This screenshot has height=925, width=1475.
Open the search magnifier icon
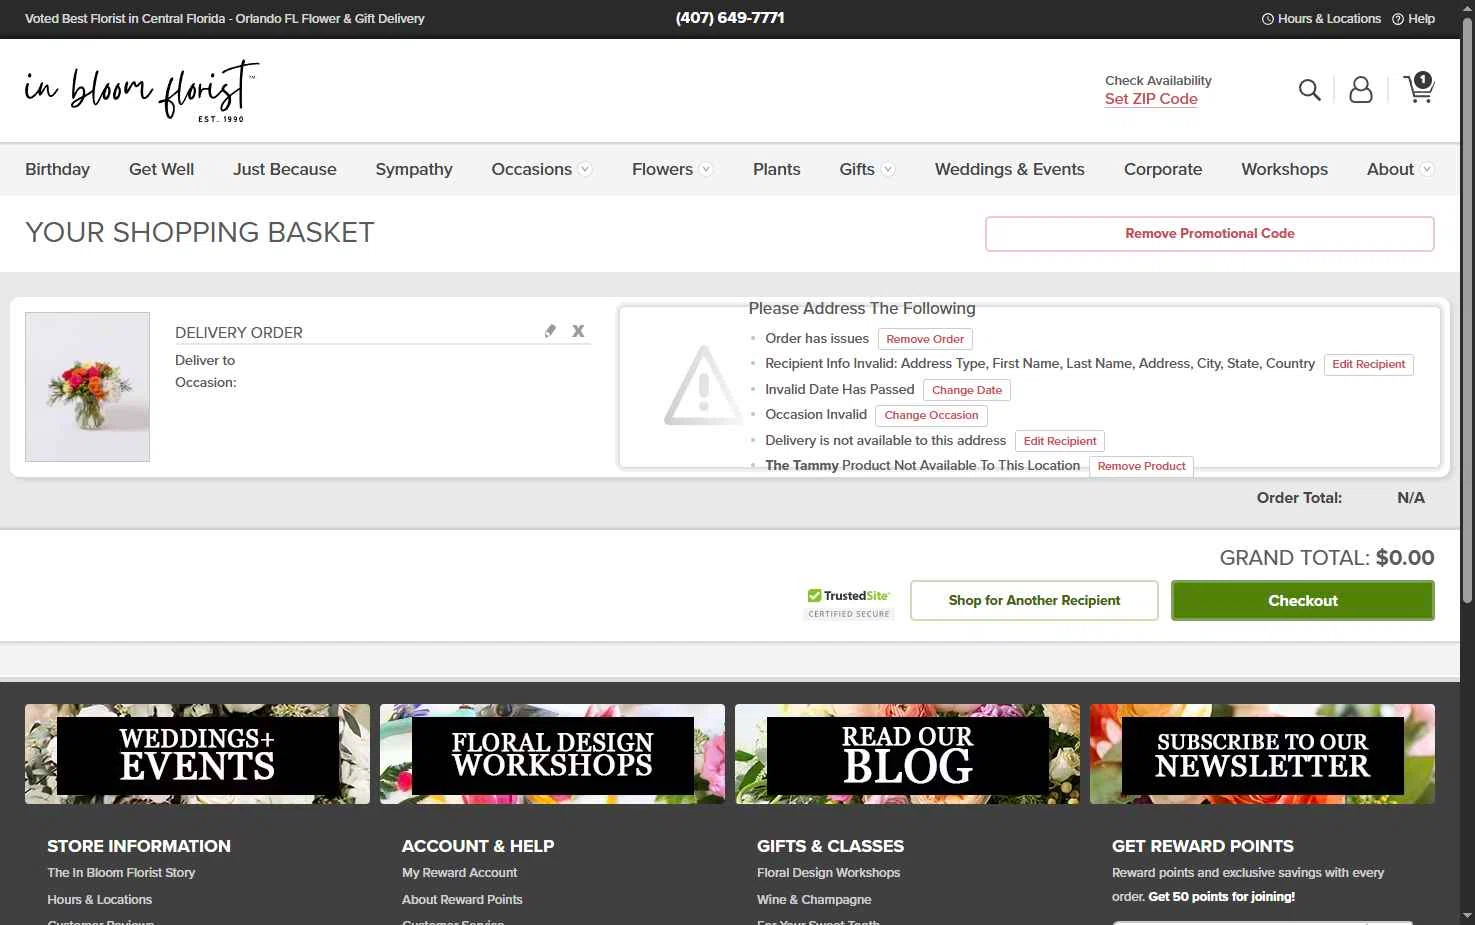point(1309,90)
